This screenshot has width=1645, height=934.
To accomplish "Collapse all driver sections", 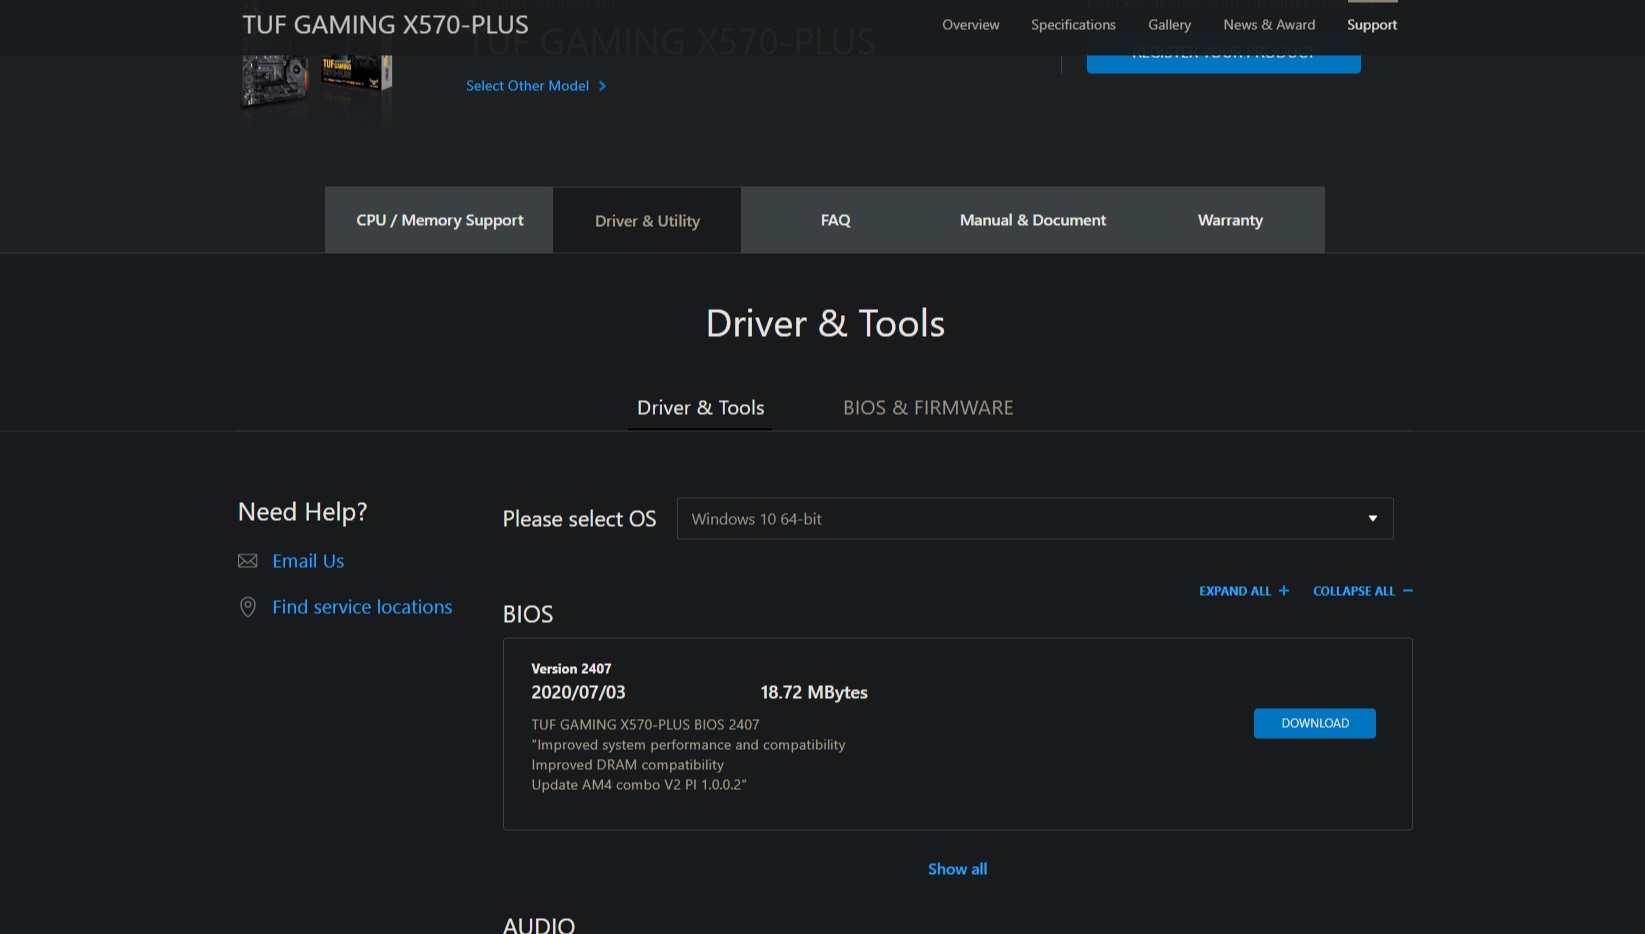I will pos(1353,591).
